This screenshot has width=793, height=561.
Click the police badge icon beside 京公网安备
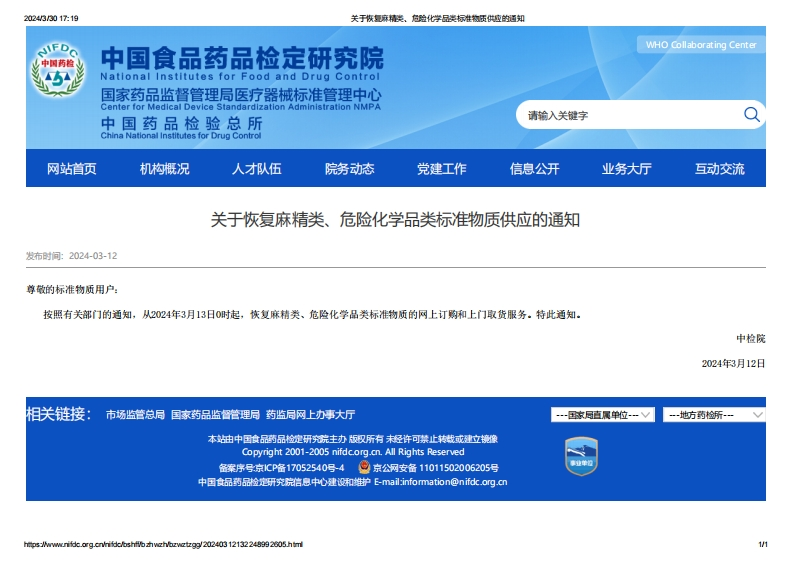[364, 467]
